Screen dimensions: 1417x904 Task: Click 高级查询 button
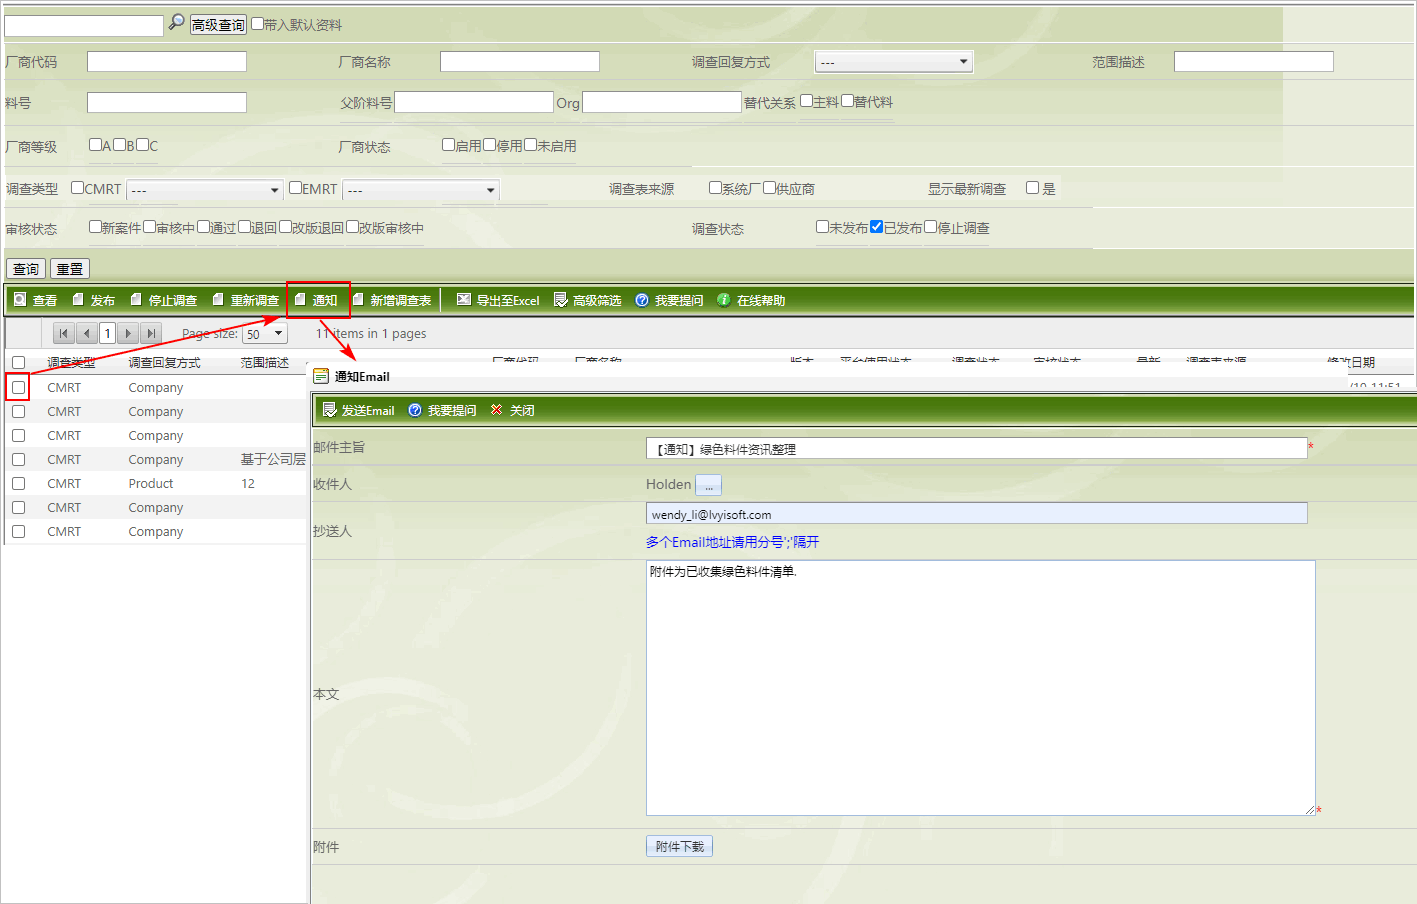tap(218, 25)
